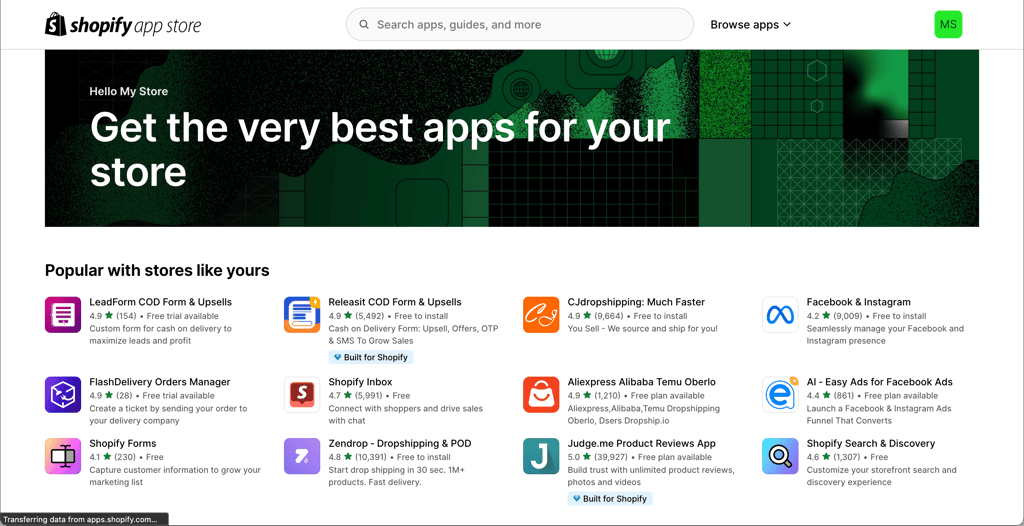Open FlashDelivery Orders Manager title
This screenshot has width=1024, height=526.
[160, 382]
